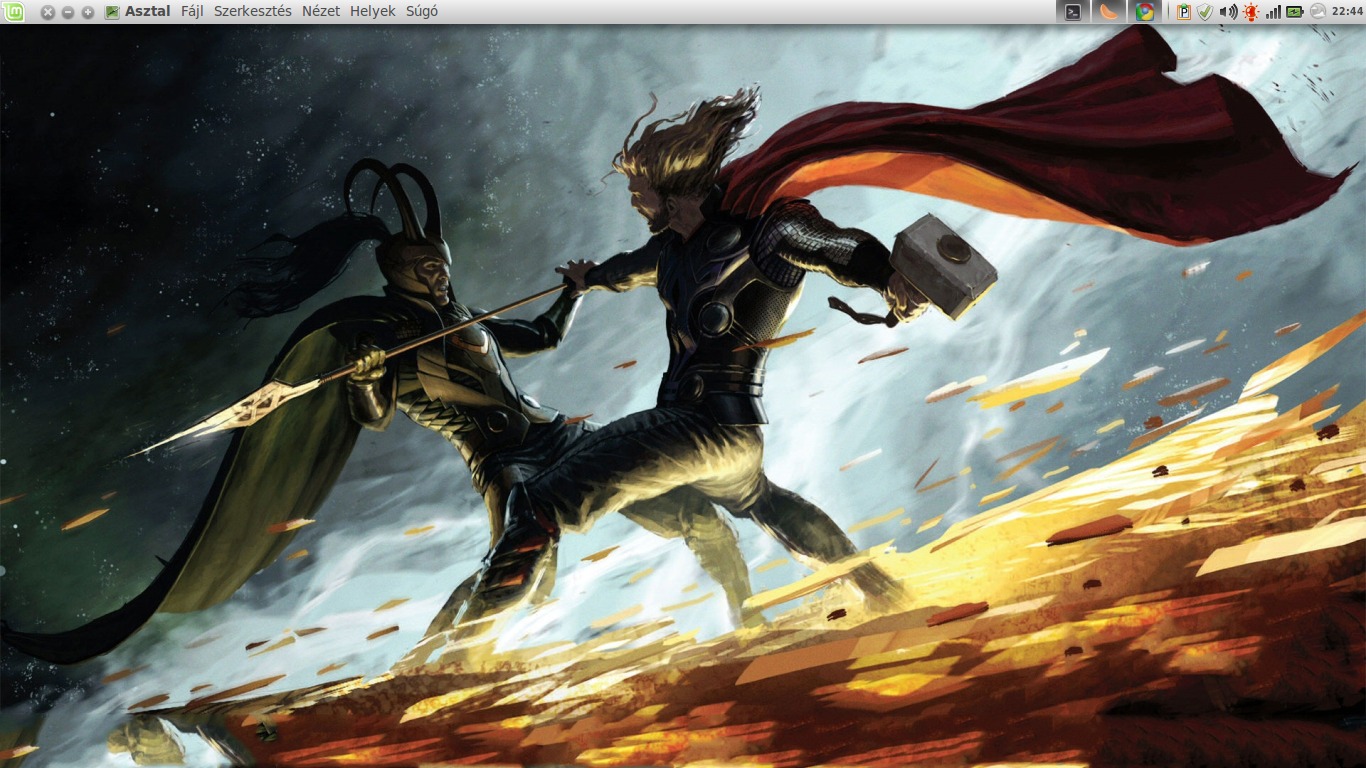This screenshot has height=768, width=1366.
Task: Click the Asztal desktop icon beside title
Action: 112,12
